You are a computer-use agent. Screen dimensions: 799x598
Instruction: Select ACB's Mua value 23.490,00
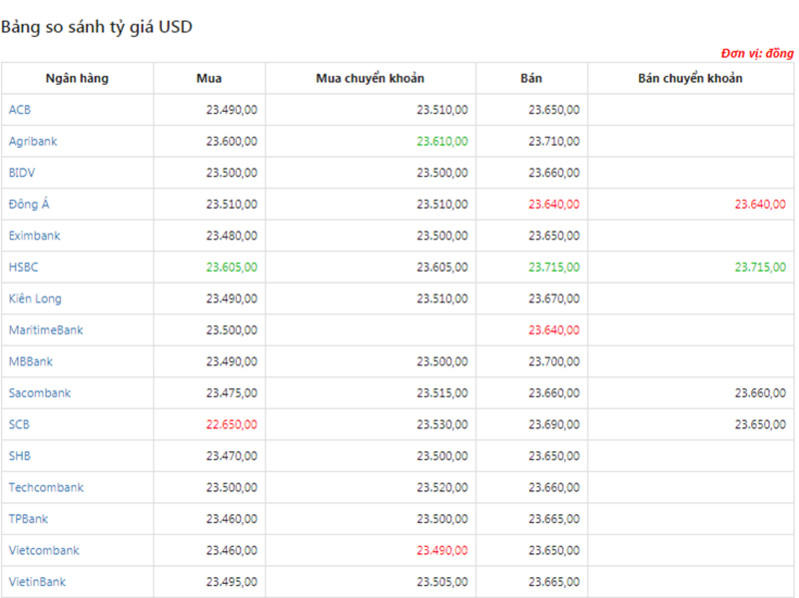(x=231, y=110)
